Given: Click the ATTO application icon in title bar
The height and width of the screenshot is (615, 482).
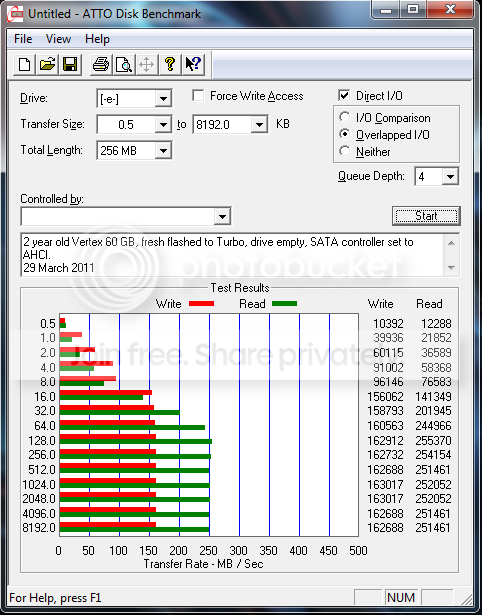Looking at the screenshot, I should tap(15, 14).
